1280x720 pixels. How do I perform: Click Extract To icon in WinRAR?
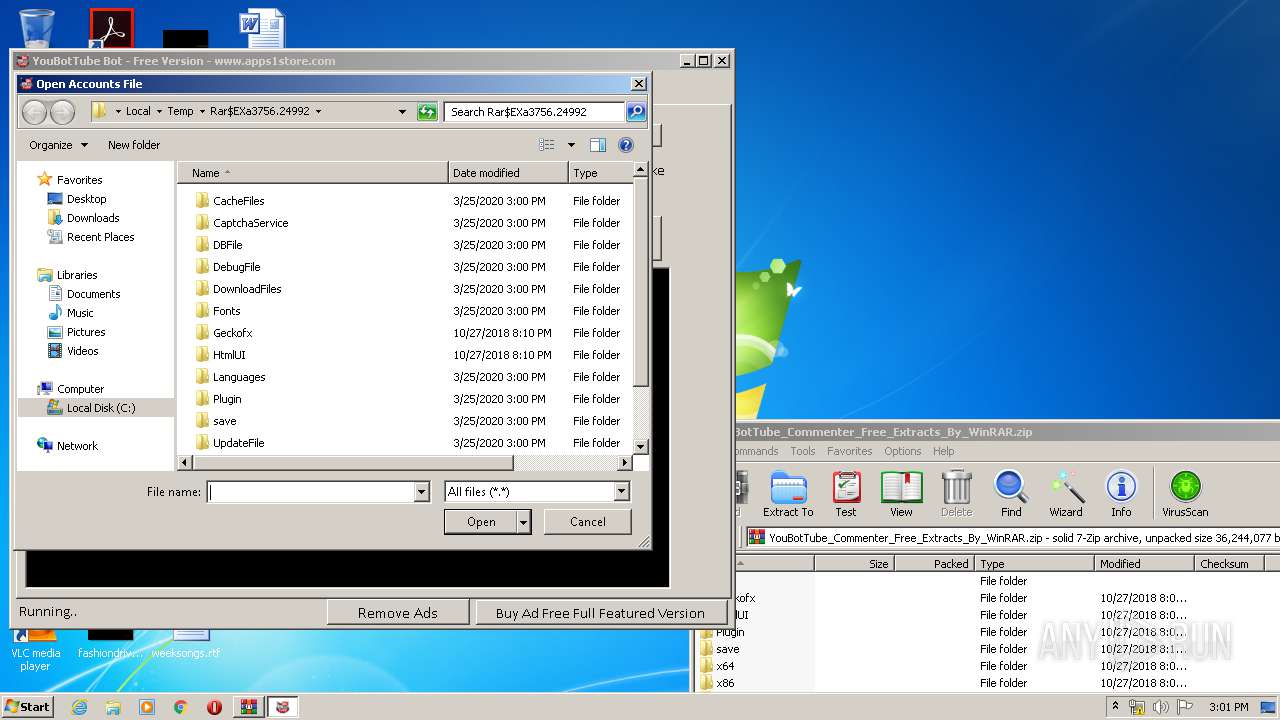[x=788, y=493]
